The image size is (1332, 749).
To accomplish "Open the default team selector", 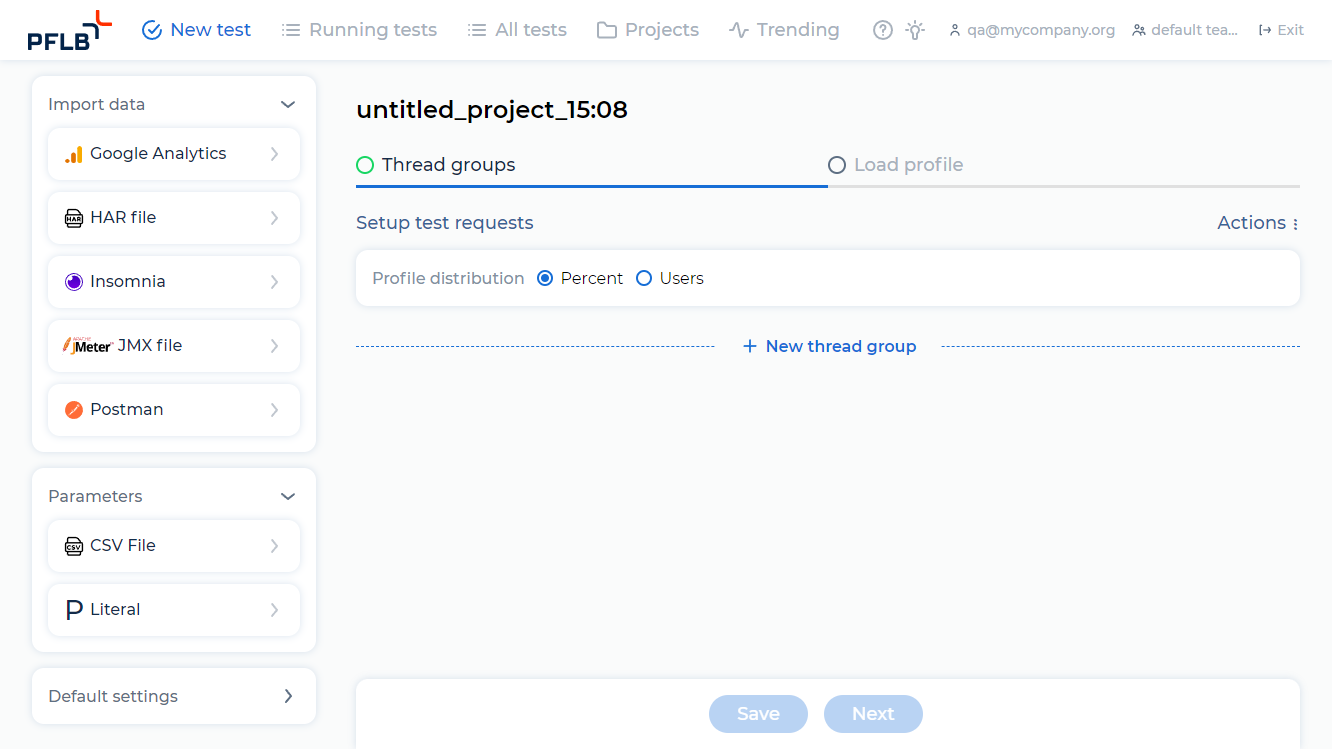I will click(1185, 30).
